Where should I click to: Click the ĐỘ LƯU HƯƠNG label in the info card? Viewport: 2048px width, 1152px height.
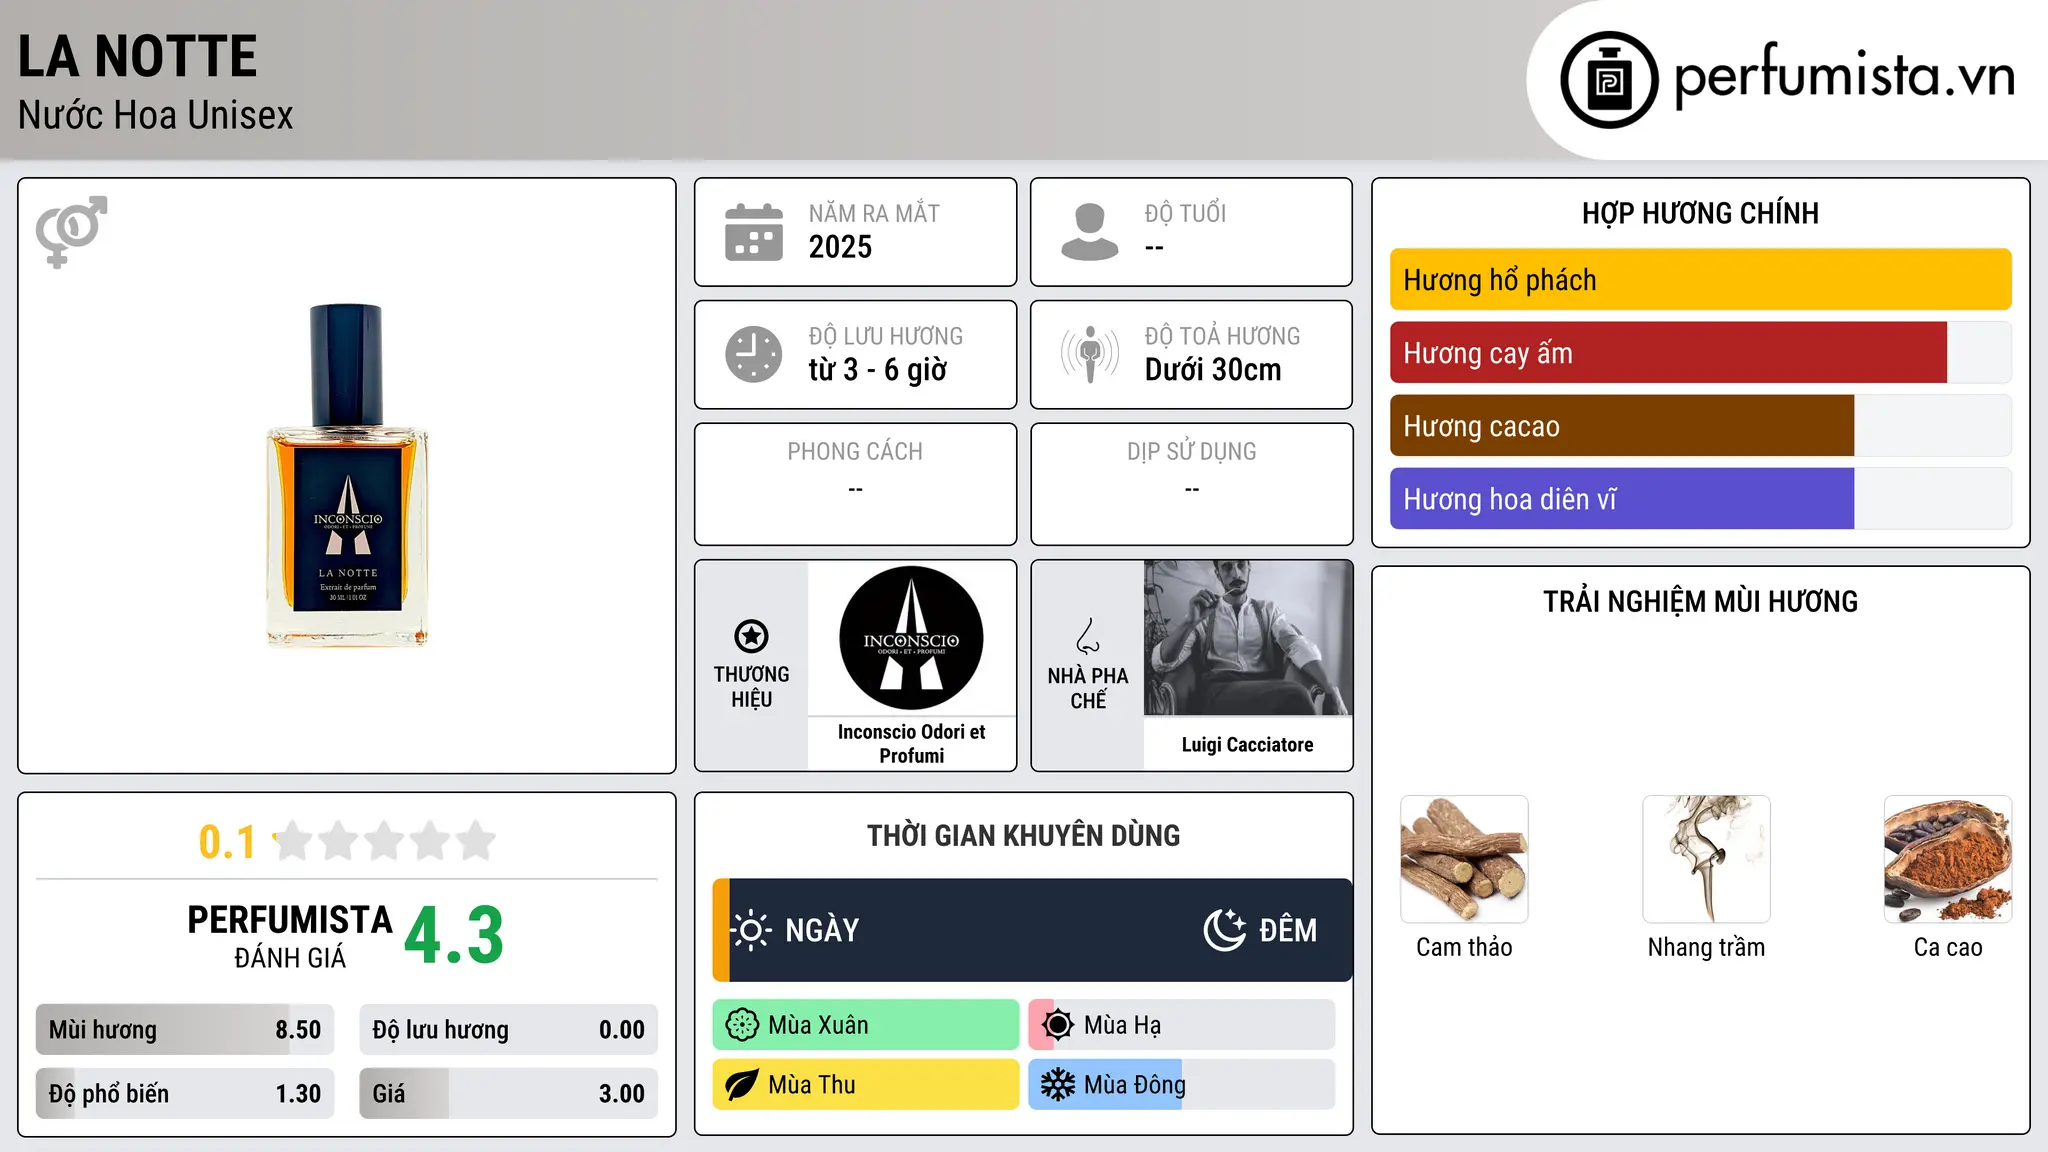pos(885,336)
